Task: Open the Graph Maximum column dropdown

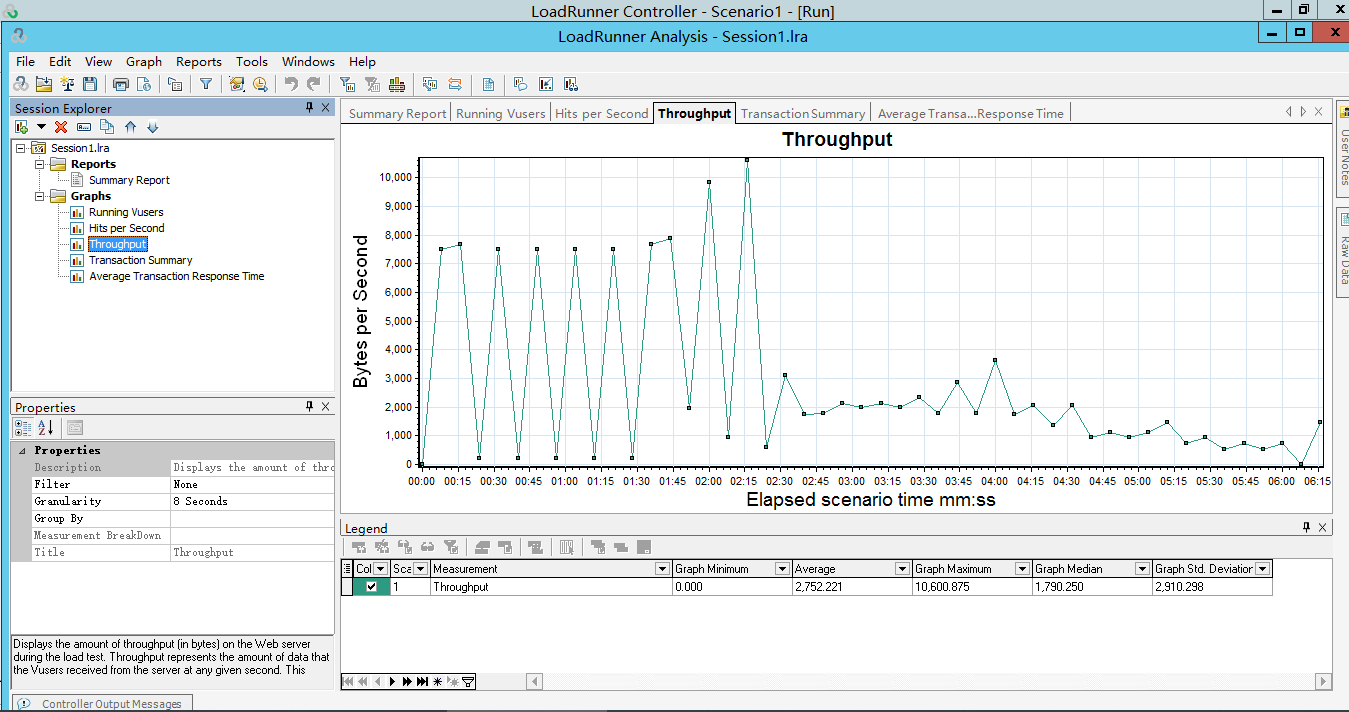Action: (1022, 569)
